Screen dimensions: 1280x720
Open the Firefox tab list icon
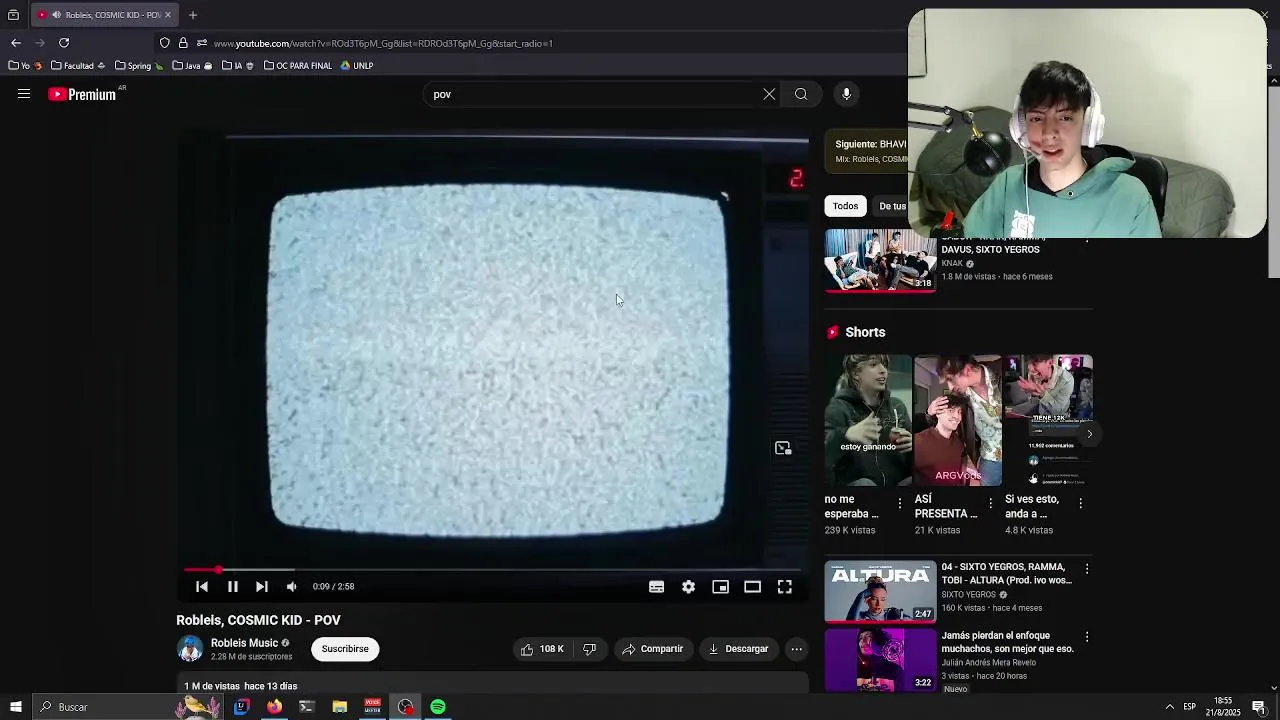tap(13, 15)
